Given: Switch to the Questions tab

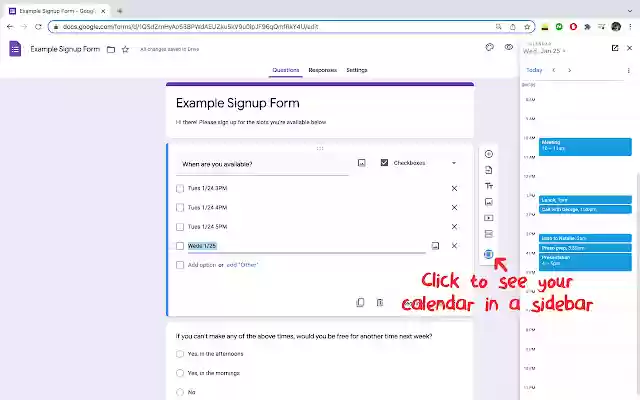Looking at the screenshot, I should click(x=286, y=70).
